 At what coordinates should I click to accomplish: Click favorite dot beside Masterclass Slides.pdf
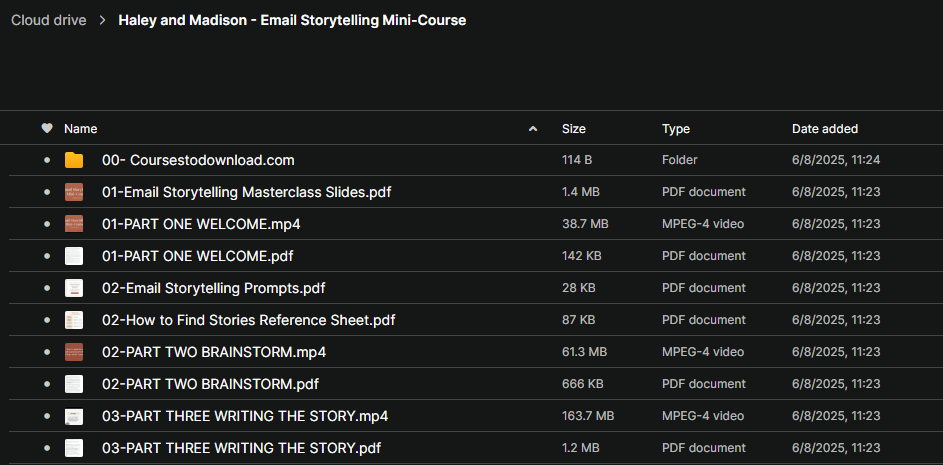[47, 192]
